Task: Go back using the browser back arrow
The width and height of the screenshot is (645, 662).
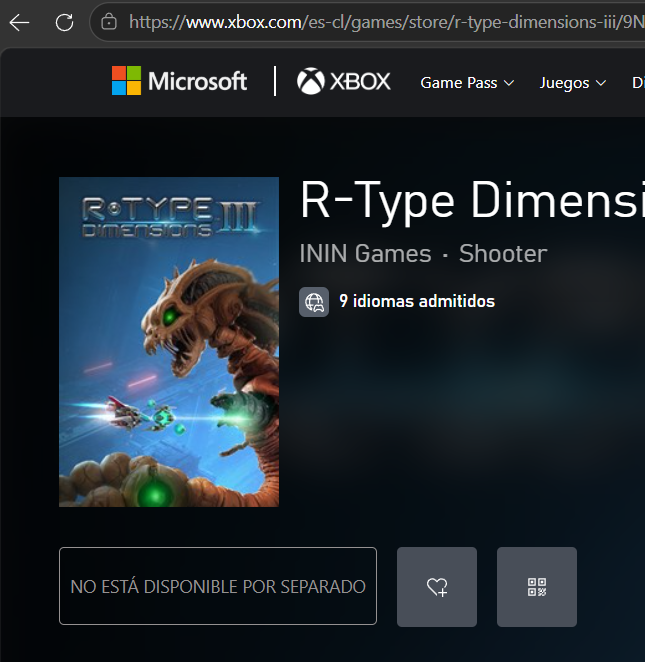Action: (x=19, y=22)
